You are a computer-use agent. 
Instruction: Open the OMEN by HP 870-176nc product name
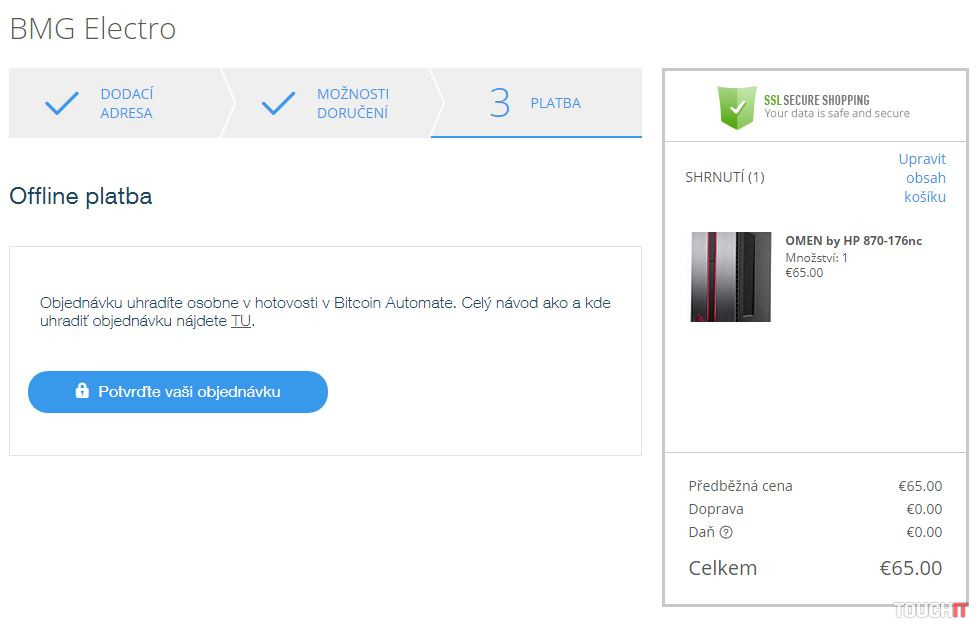coord(853,241)
